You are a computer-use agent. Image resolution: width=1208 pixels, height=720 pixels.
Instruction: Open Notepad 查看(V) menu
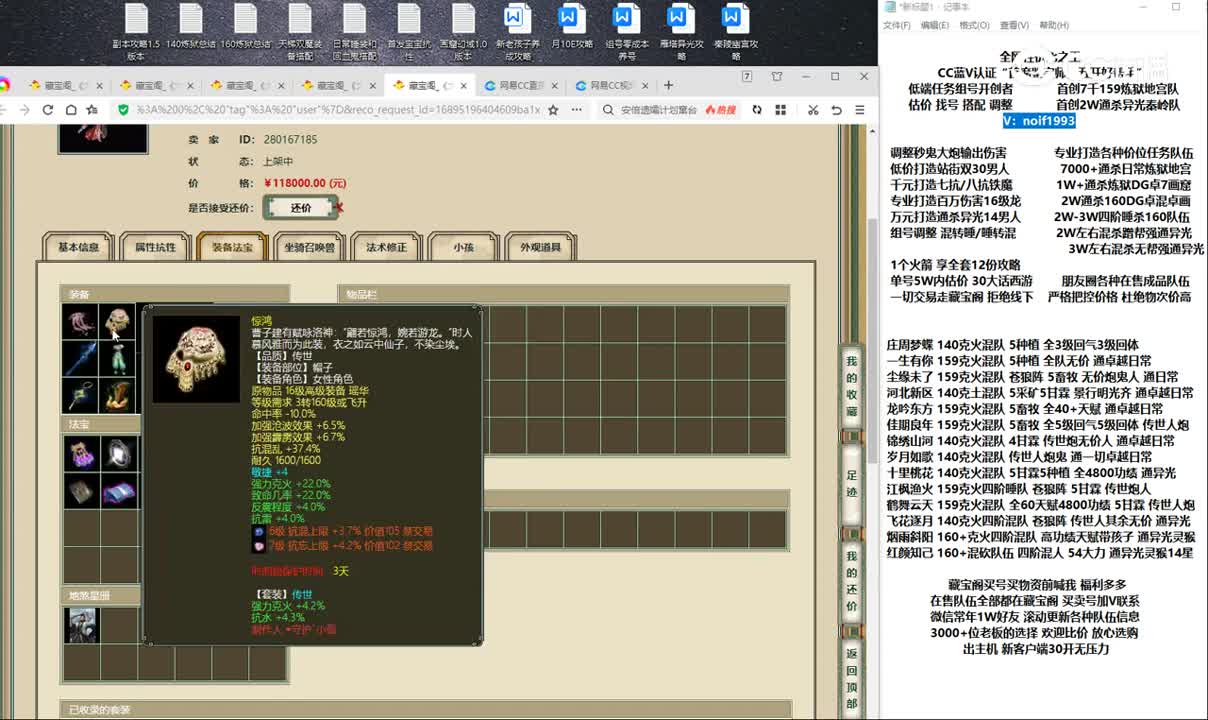point(1014,25)
